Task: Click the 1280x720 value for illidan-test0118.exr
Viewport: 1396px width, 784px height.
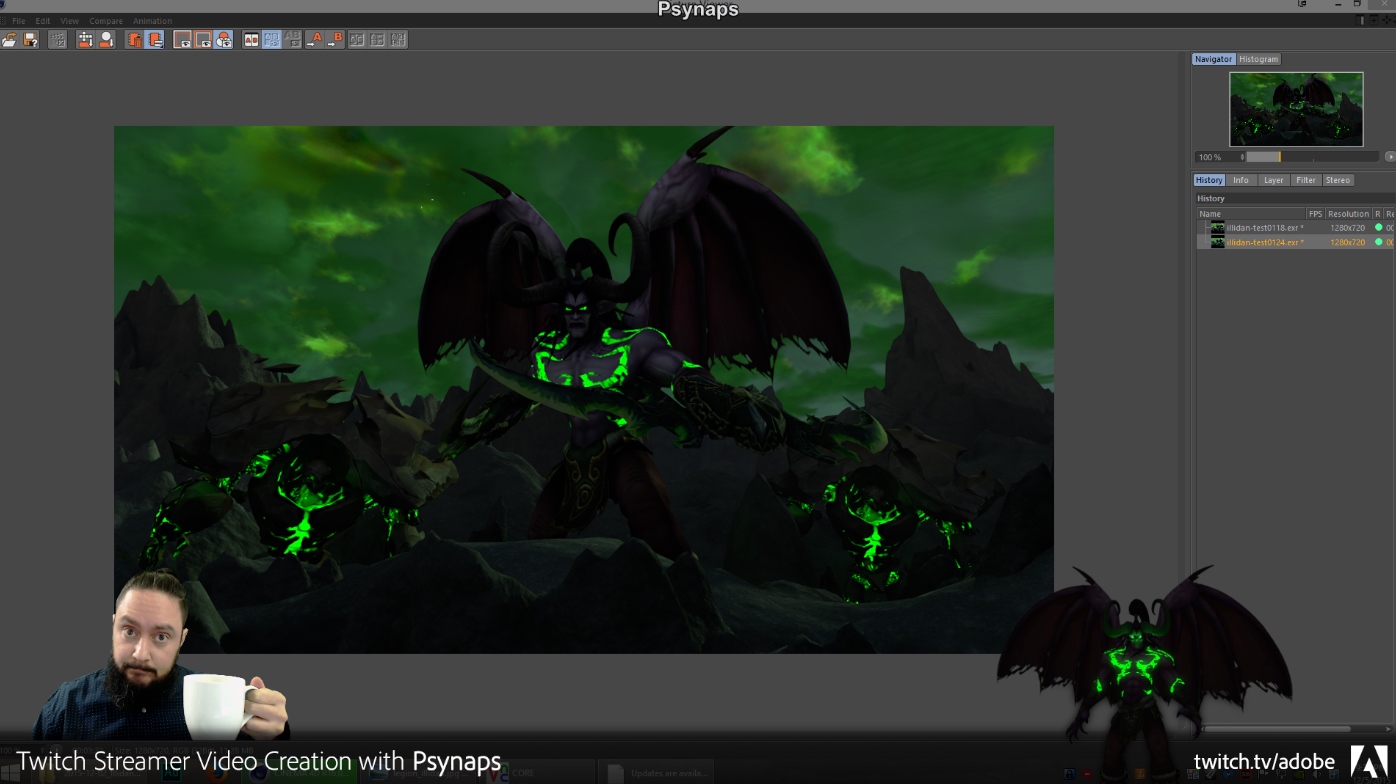Action: click(x=1347, y=228)
